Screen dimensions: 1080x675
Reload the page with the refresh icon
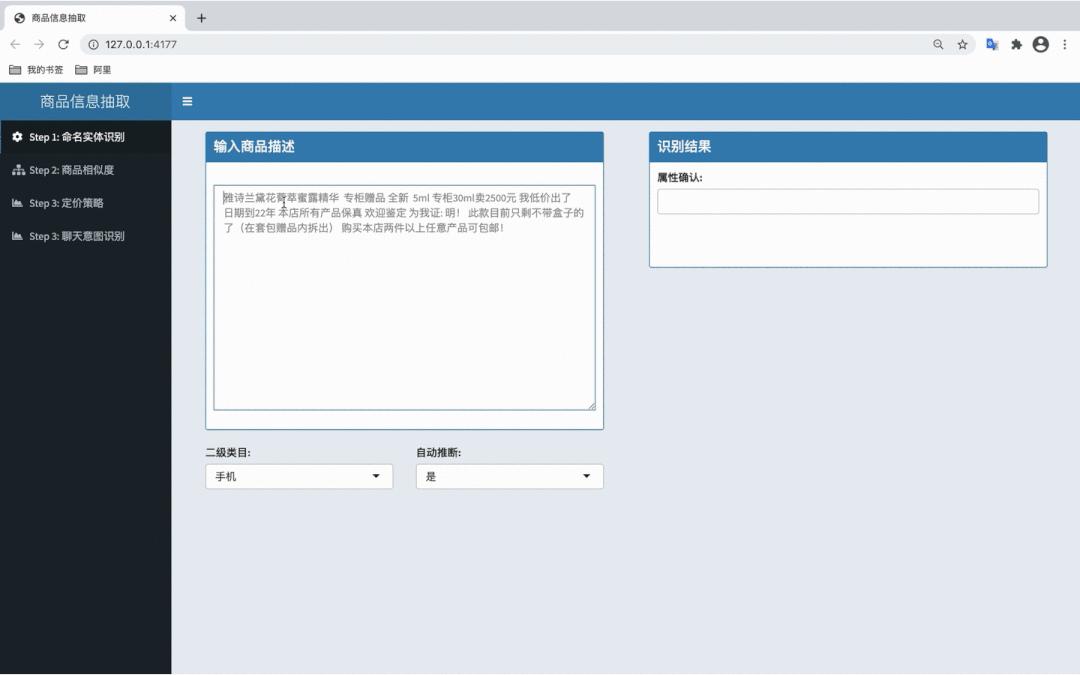pos(64,44)
